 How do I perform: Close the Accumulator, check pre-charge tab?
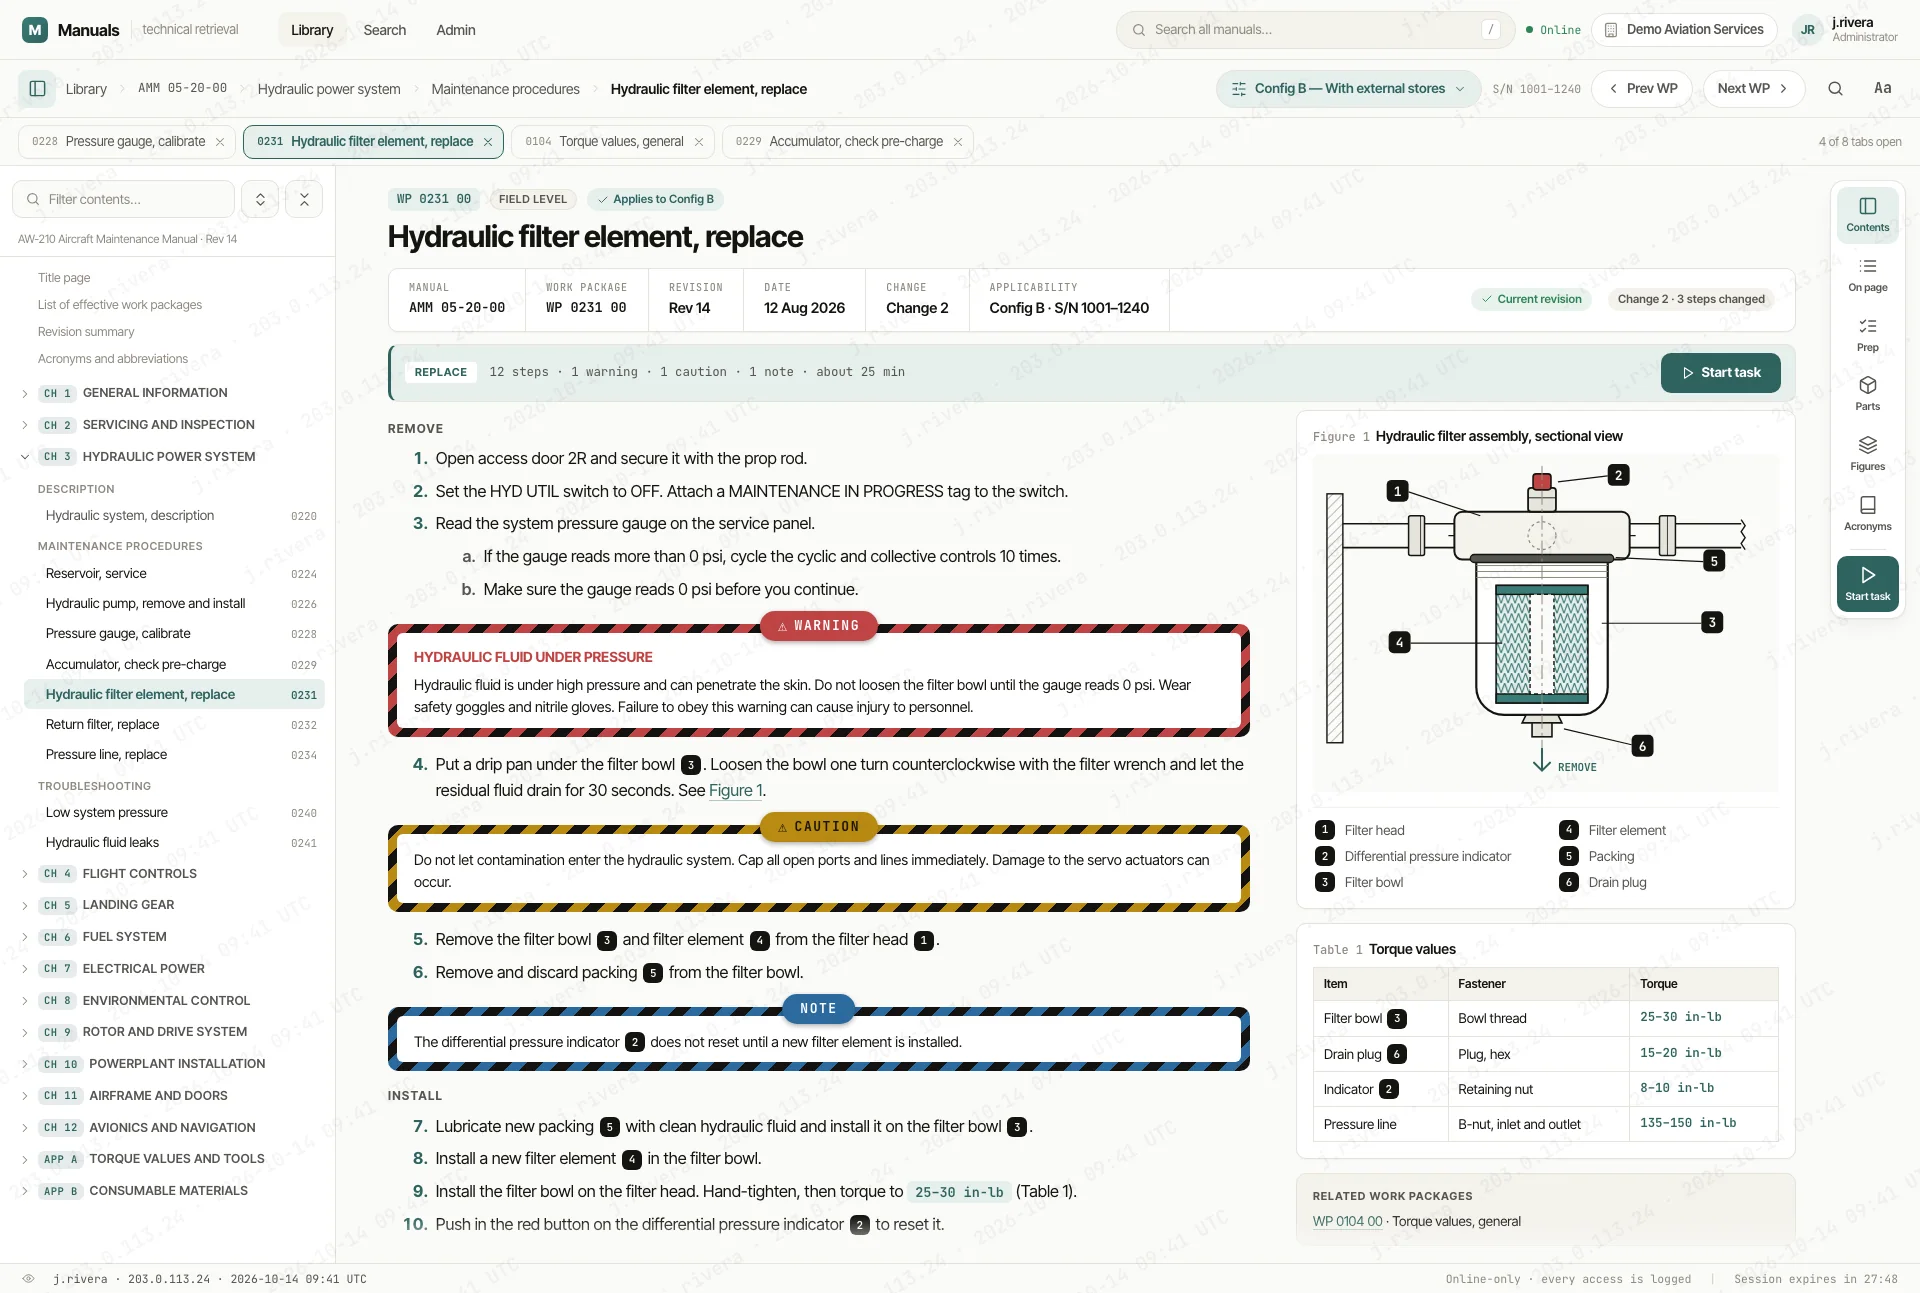coord(958,142)
